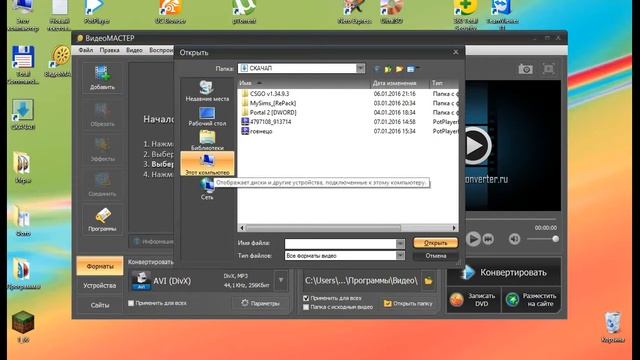The image size is (640, 360).
Task: Open the Правка menu
Action: (109, 50)
